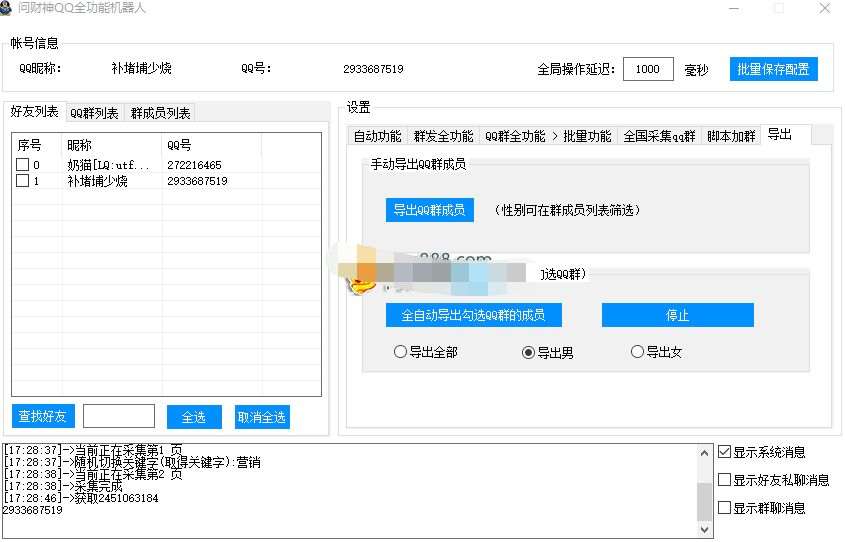Select QQ number 2933687519 in friend list
This screenshot has height=542, width=845.
[197, 181]
